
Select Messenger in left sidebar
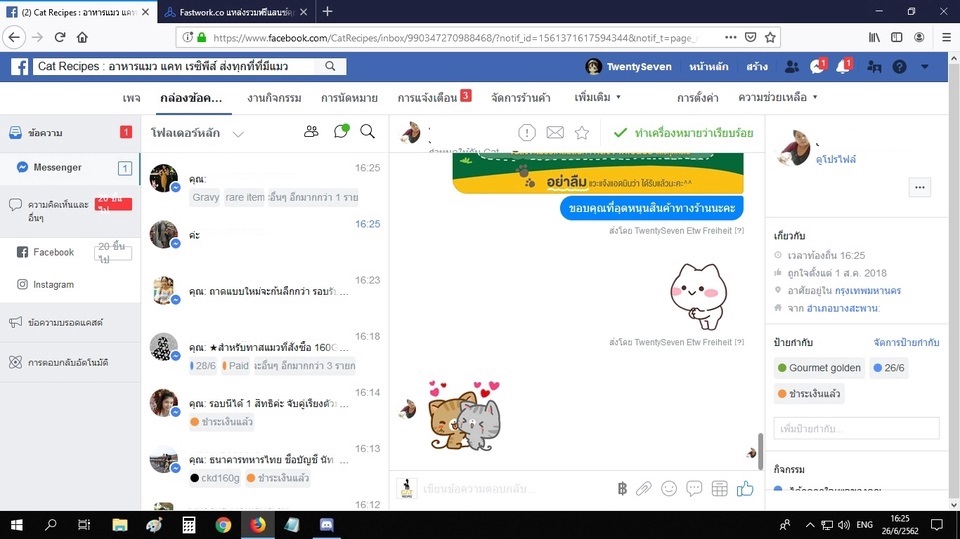tap(70, 167)
